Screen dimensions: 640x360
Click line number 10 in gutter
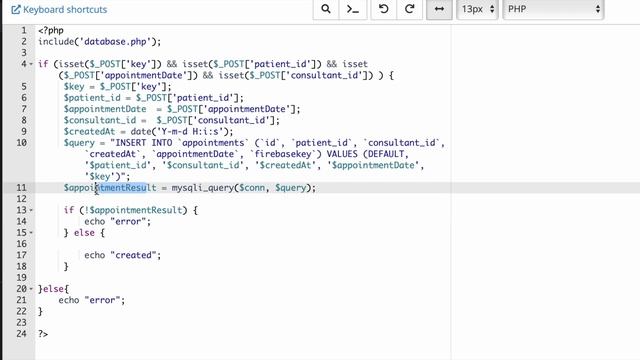click(x=21, y=143)
